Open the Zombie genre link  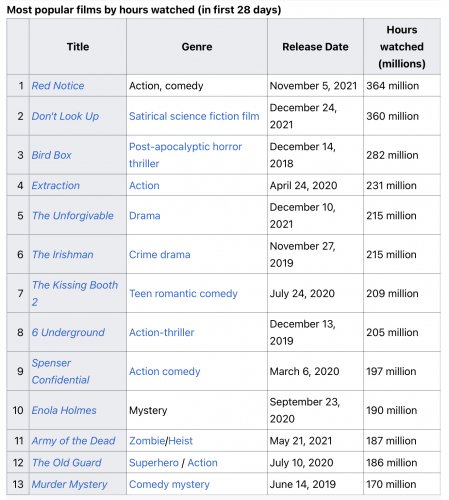point(147,441)
